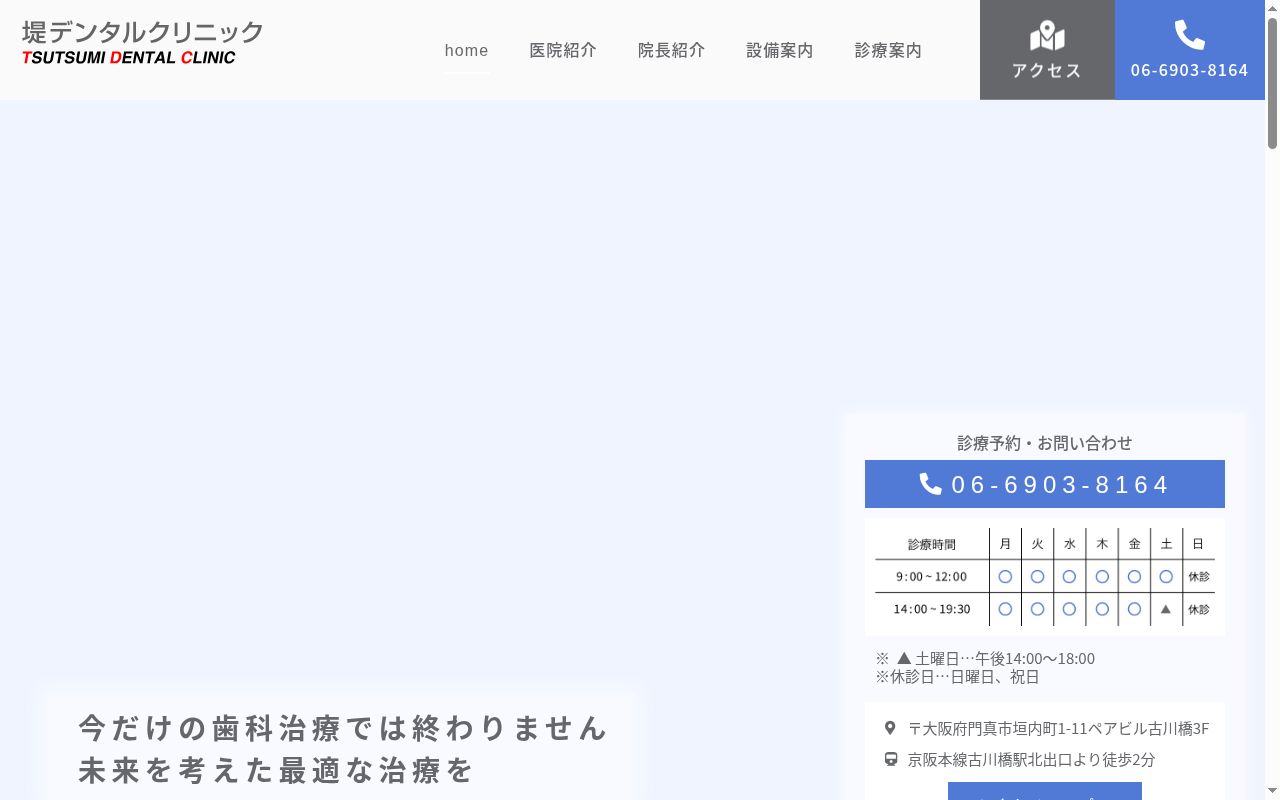Click the note ※休診日…日曜日、祝日
Viewport: 1280px width, 800px height.
click(x=957, y=676)
